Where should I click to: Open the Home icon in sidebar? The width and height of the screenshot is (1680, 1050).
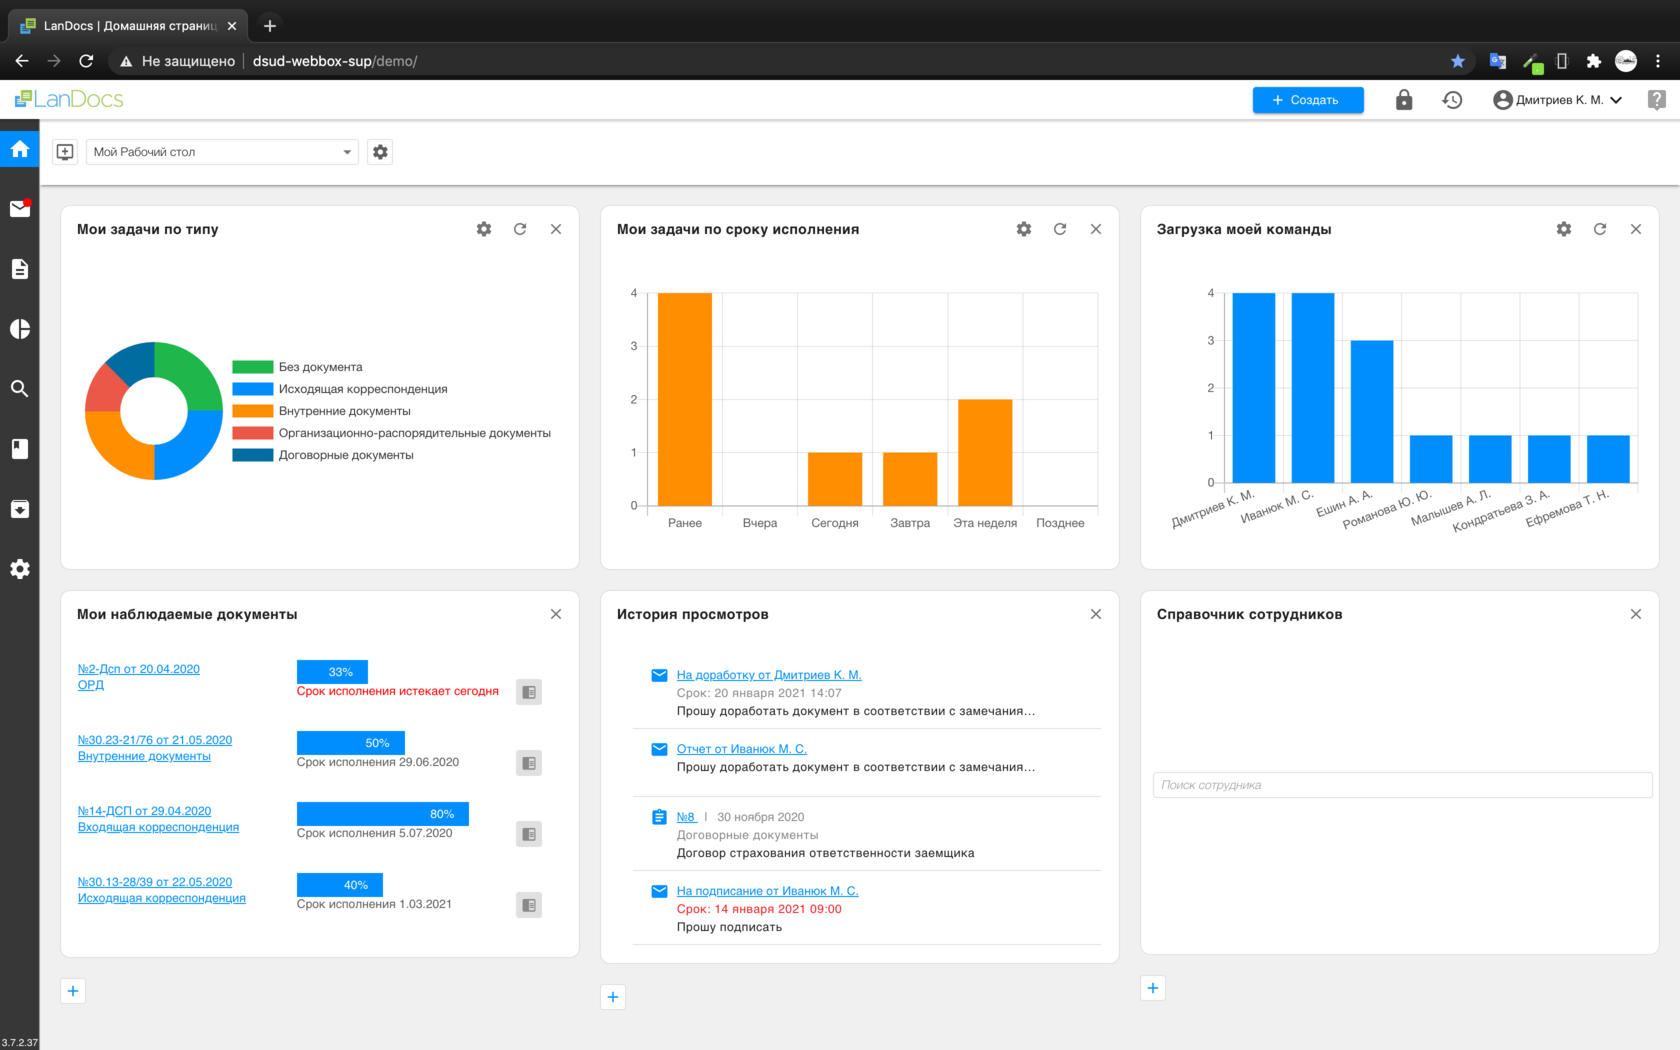(20, 149)
